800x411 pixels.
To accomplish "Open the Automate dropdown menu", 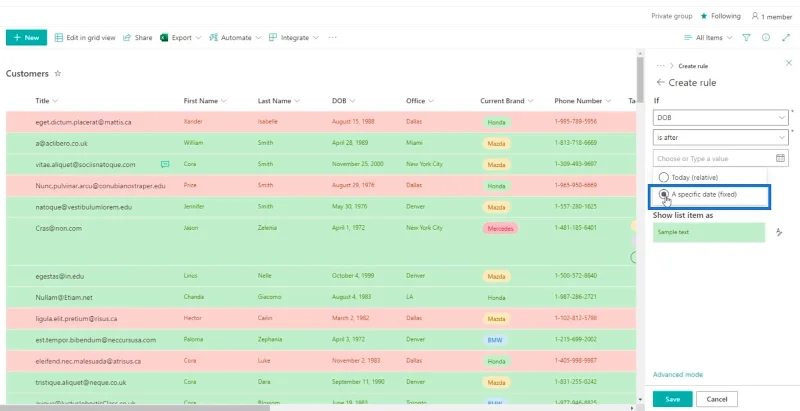I will 235,38.
